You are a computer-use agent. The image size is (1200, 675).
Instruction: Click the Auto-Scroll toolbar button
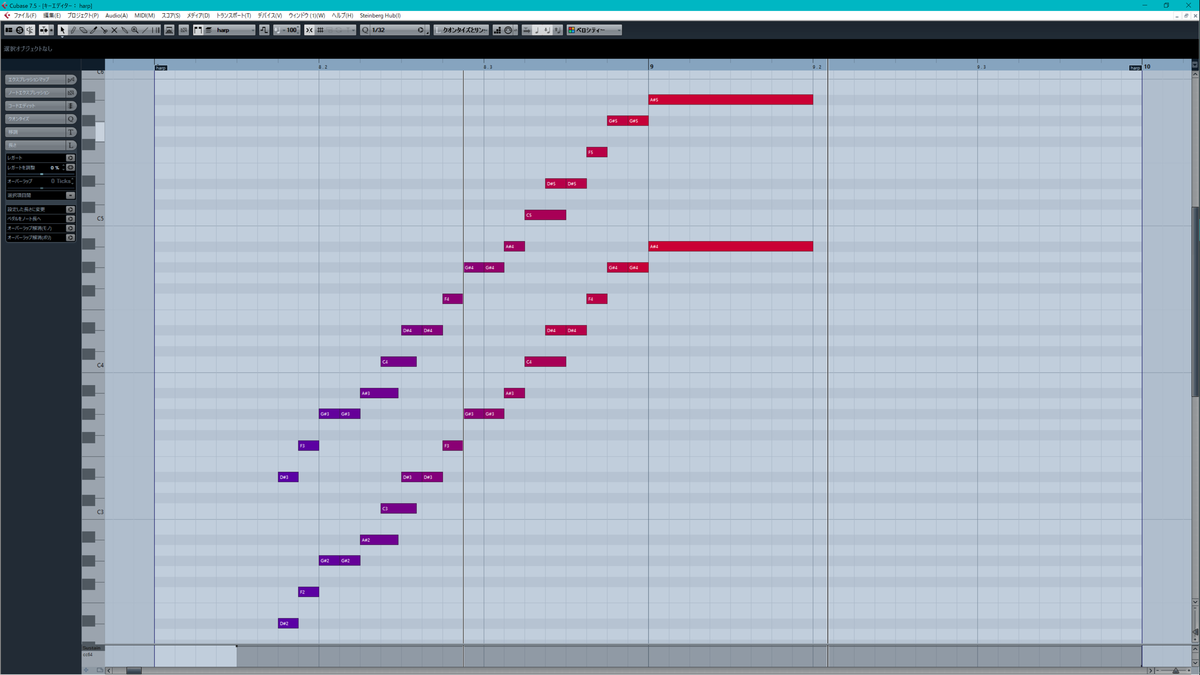46,30
